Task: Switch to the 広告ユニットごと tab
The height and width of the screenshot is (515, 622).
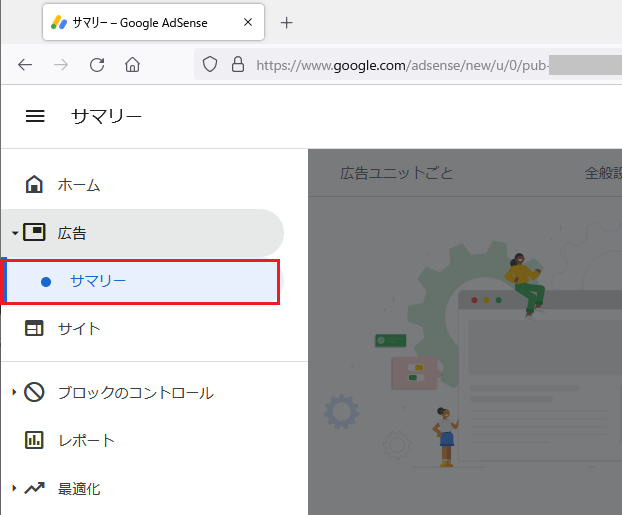Action: 396,173
